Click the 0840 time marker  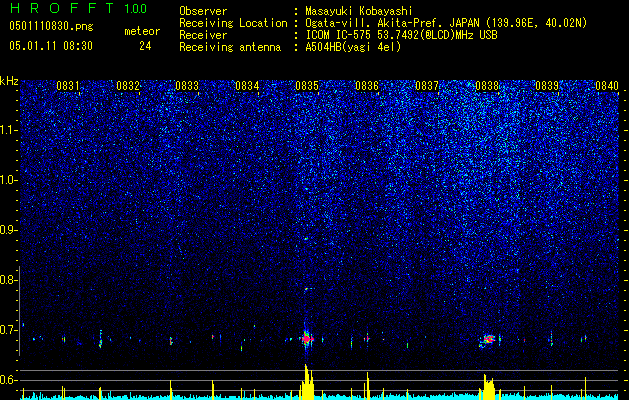[607, 86]
